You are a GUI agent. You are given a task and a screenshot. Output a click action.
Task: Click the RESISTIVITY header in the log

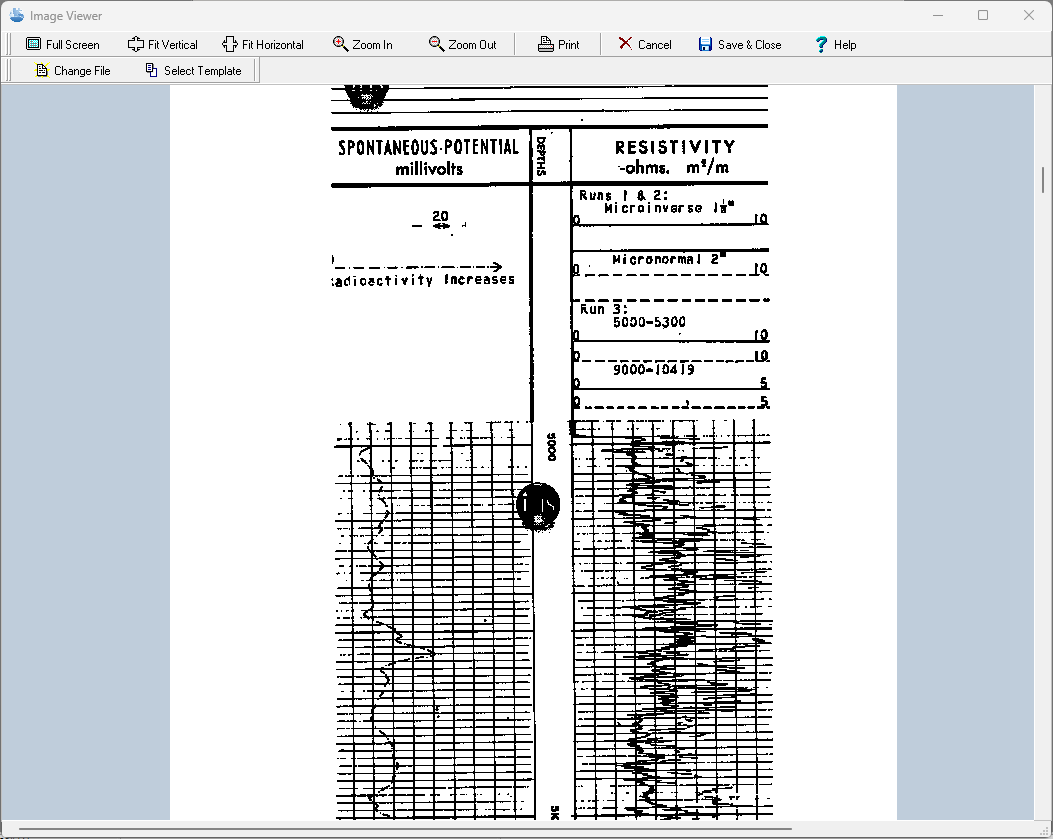coord(675,147)
